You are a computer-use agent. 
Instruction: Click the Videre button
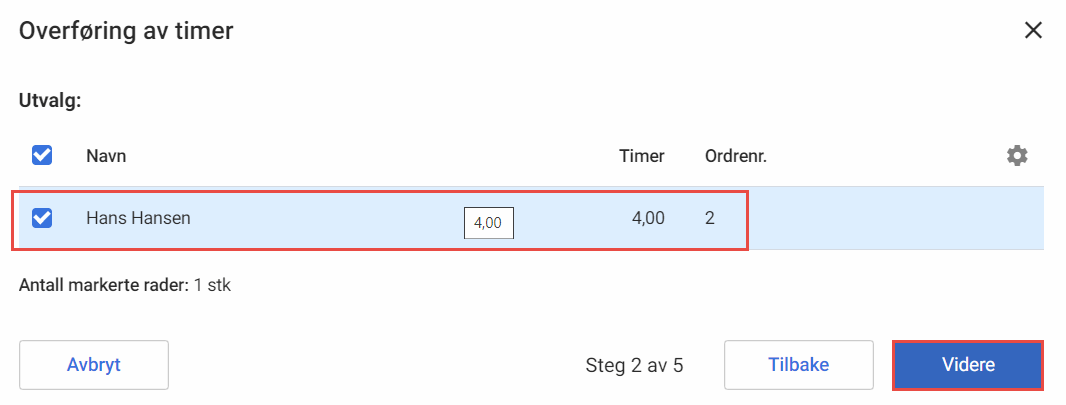tap(968, 365)
